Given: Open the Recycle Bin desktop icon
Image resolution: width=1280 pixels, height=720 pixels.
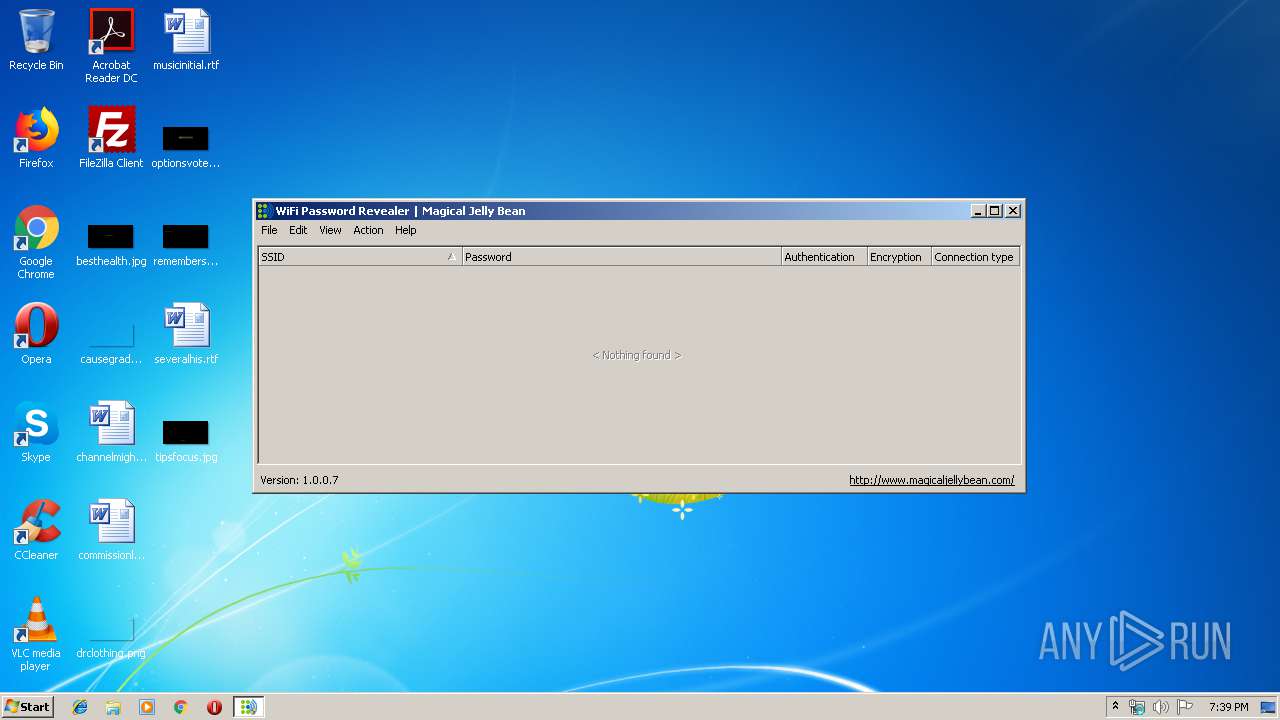Looking at the screenshot, I should pos(36,41).
